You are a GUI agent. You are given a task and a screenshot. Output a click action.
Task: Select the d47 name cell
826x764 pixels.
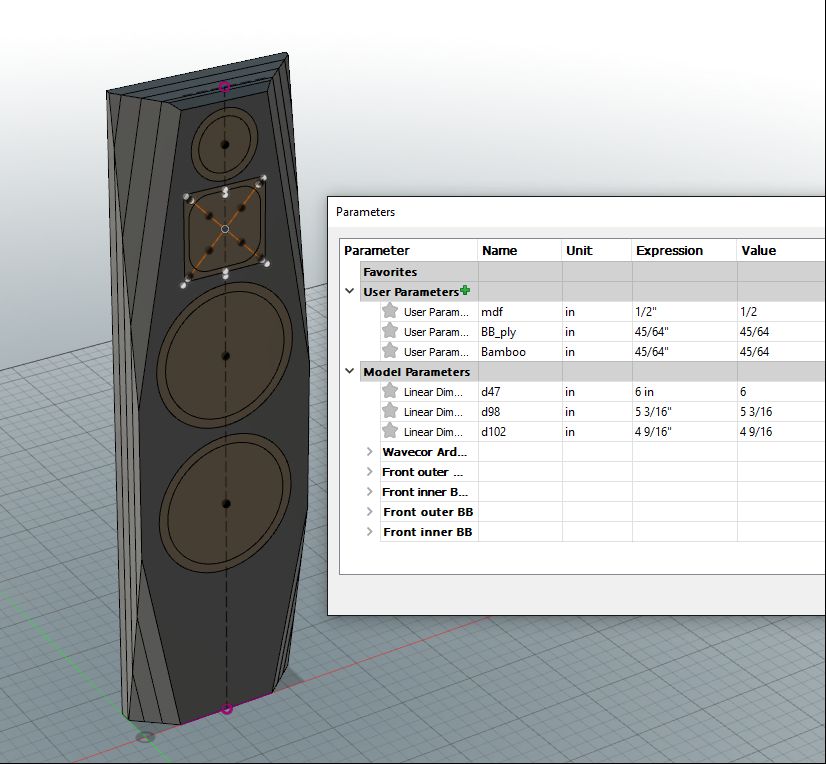(520, 392)
